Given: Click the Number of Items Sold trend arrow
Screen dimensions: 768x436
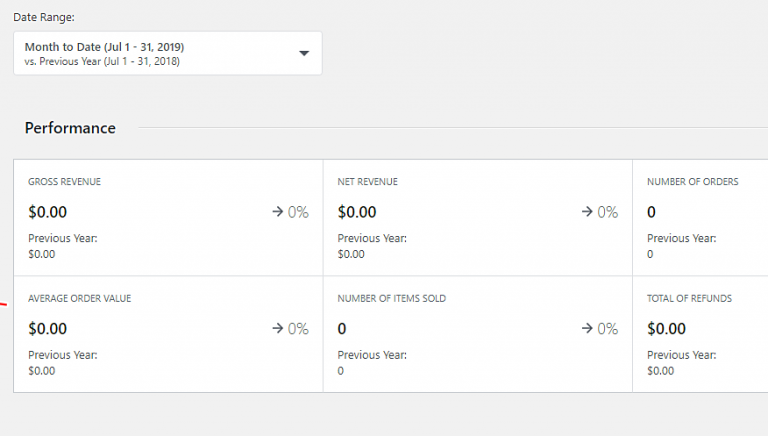Looking at the screenshot, I should click(x=588, y=328).
